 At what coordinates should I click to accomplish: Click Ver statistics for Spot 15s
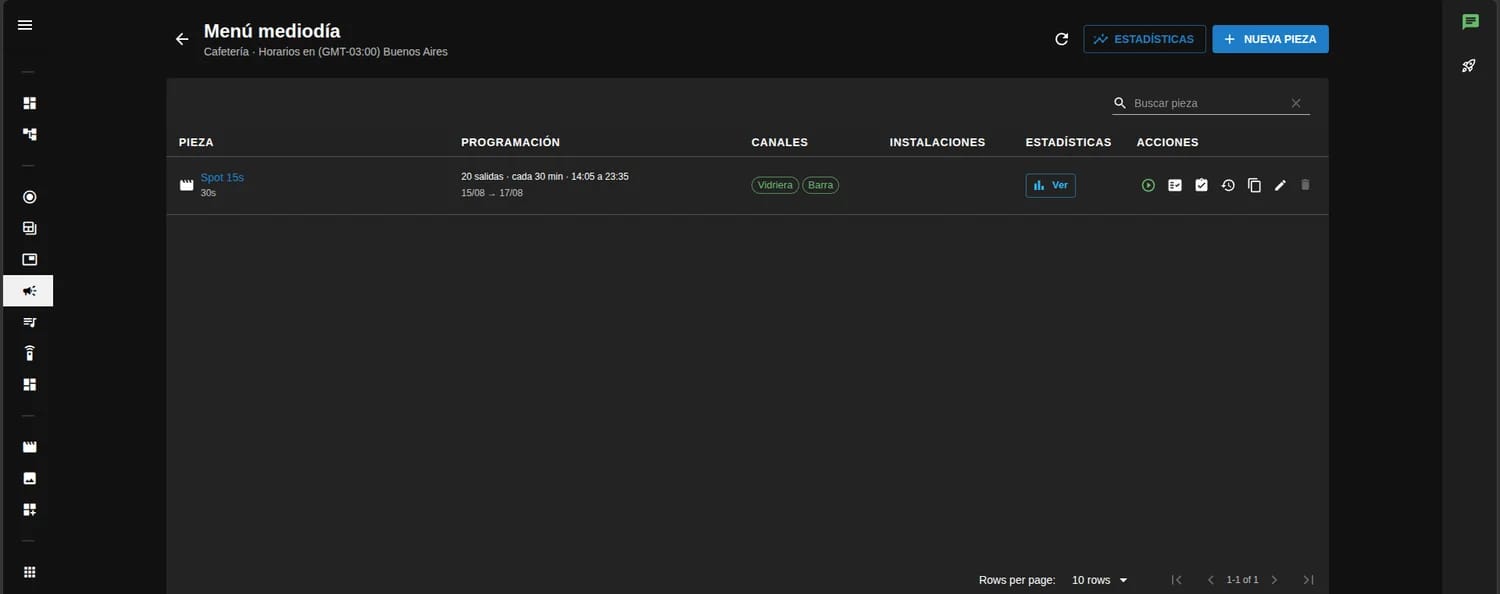click(x=1050, y=185)
